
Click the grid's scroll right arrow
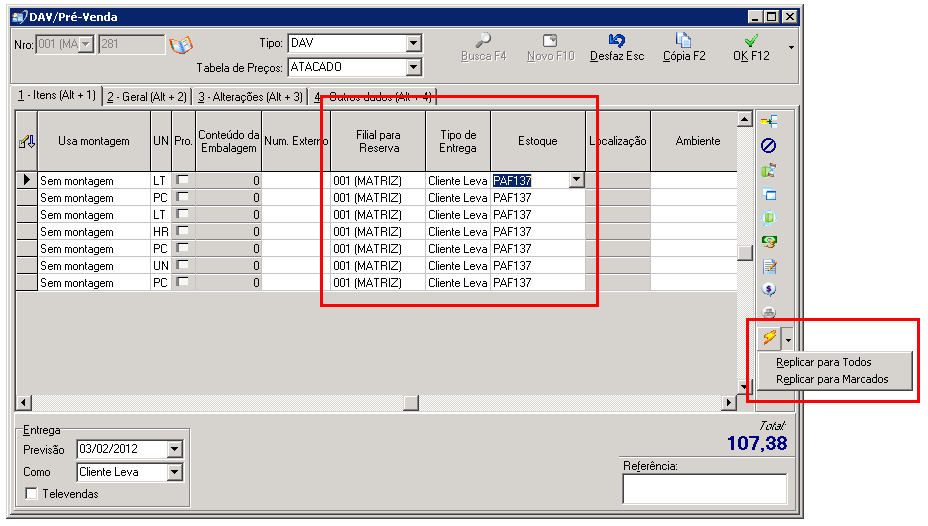[729, 403]
